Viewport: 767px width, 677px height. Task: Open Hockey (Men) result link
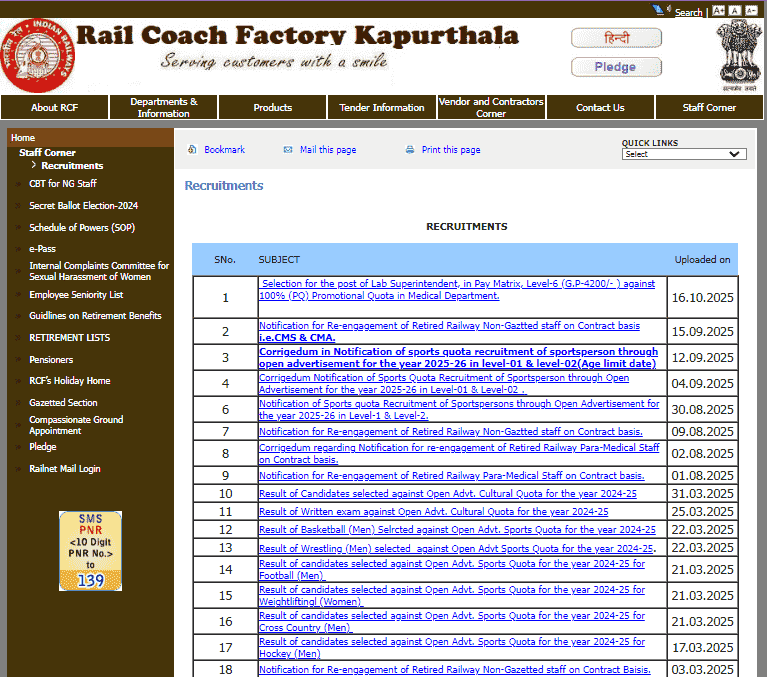tap(451, 647)
